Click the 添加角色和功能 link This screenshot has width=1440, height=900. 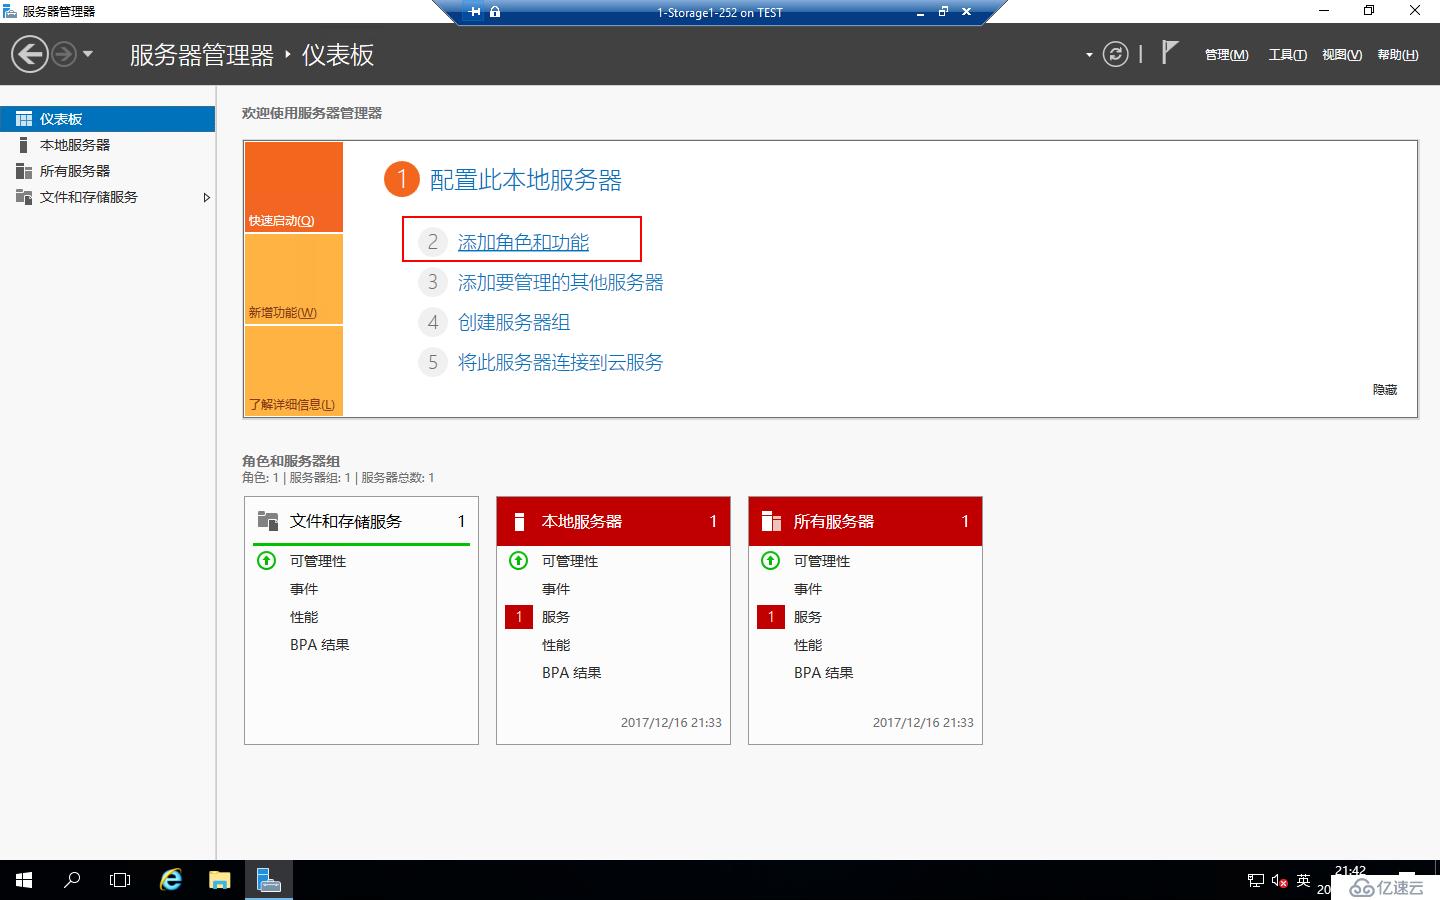(523, 242)
